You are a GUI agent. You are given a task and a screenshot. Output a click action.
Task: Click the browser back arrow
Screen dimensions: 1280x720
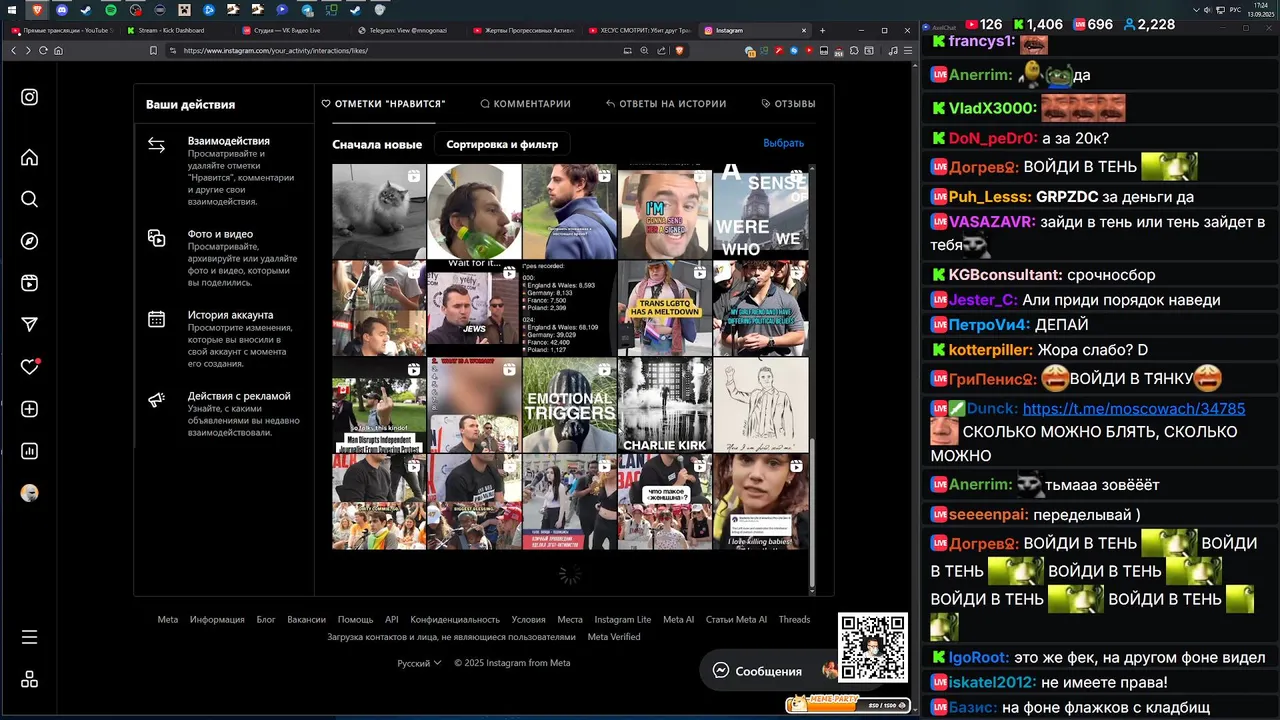(x=13, y=50)
